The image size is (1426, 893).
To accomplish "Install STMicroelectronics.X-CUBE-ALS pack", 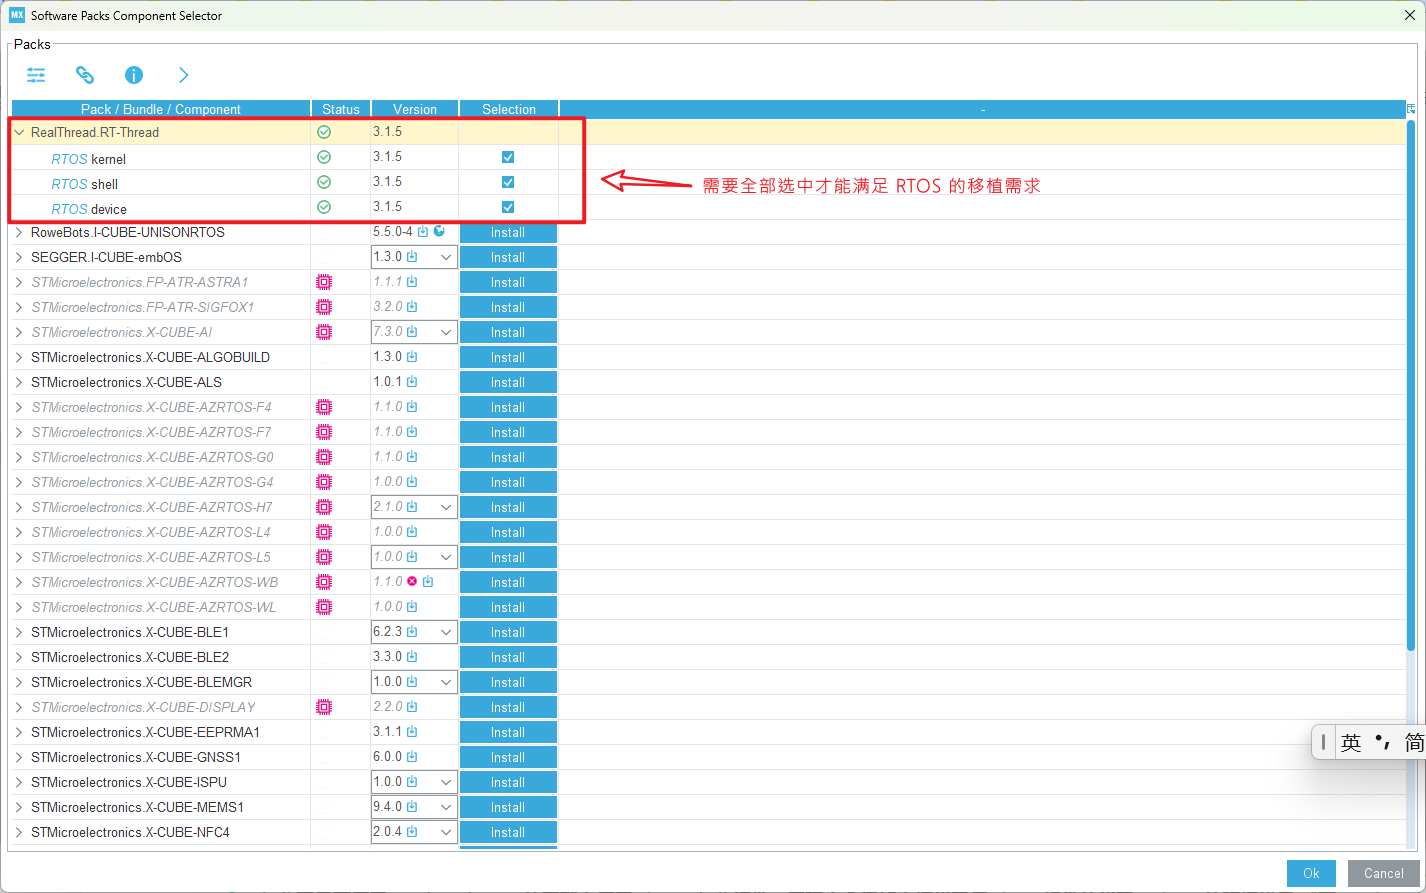I will coord(508,382).
